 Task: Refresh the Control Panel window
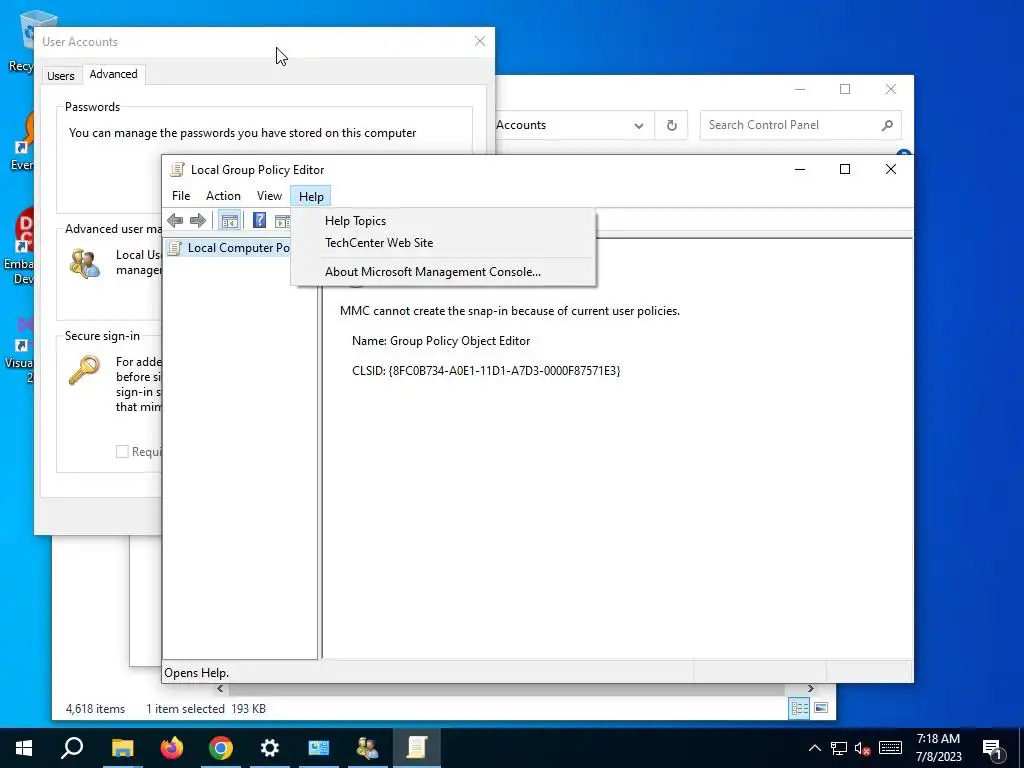click(671, 125)
